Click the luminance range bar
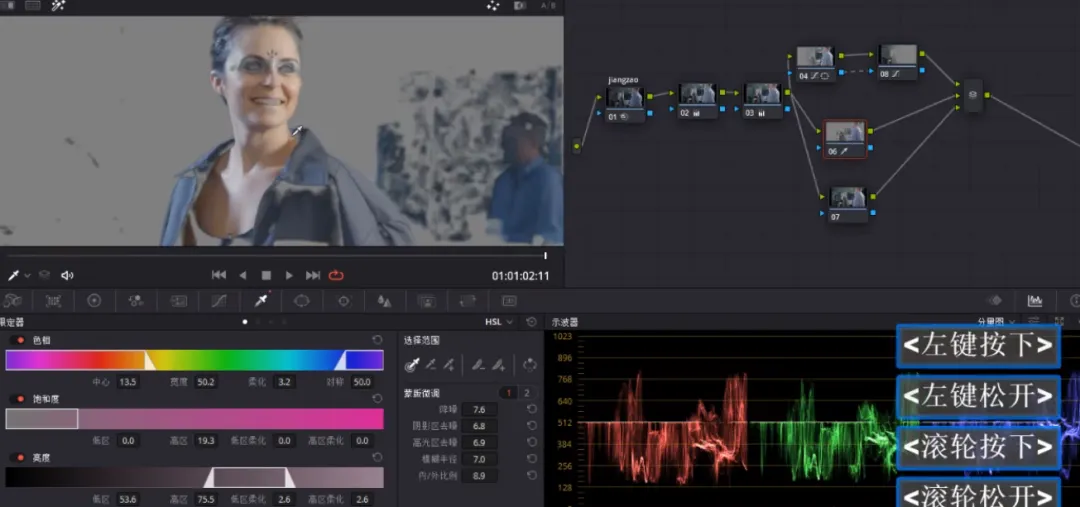 pyautogui.click(x=194, y=477)
